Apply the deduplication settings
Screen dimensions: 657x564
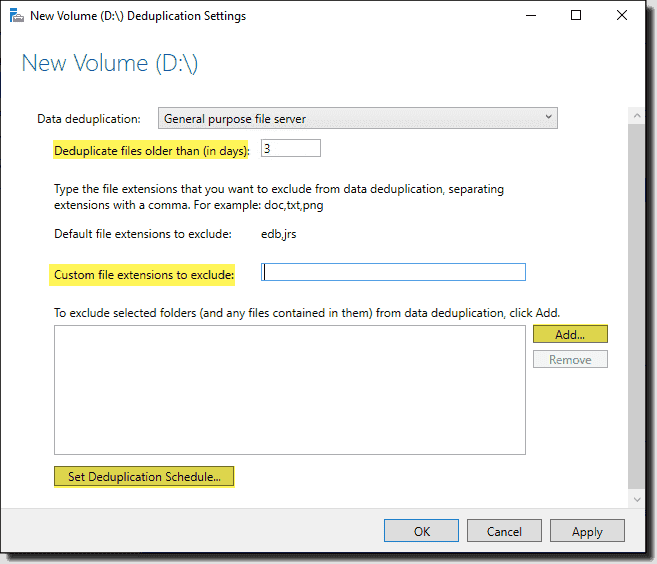tap(587, 531)
